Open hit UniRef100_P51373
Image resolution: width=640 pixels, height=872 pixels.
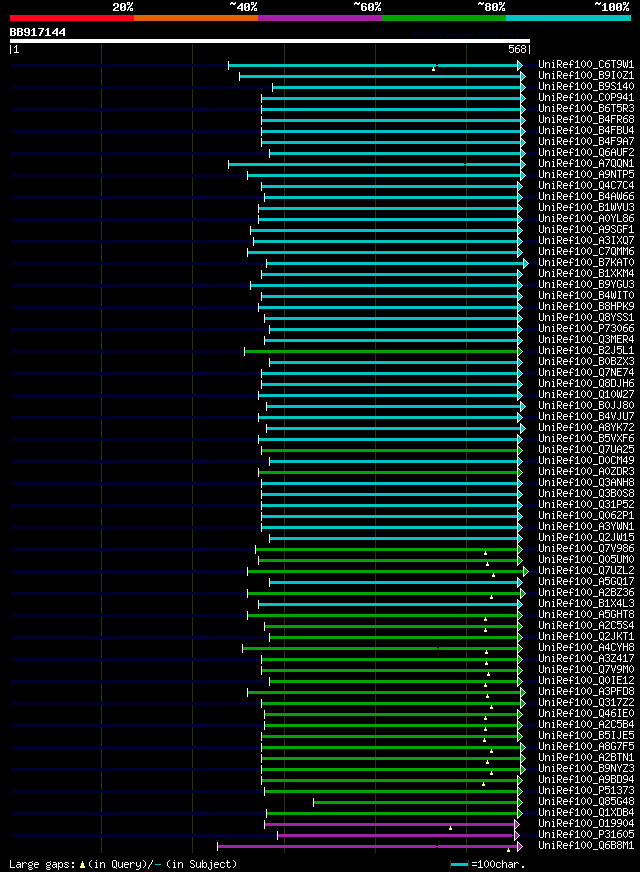[x=586, y=791]
